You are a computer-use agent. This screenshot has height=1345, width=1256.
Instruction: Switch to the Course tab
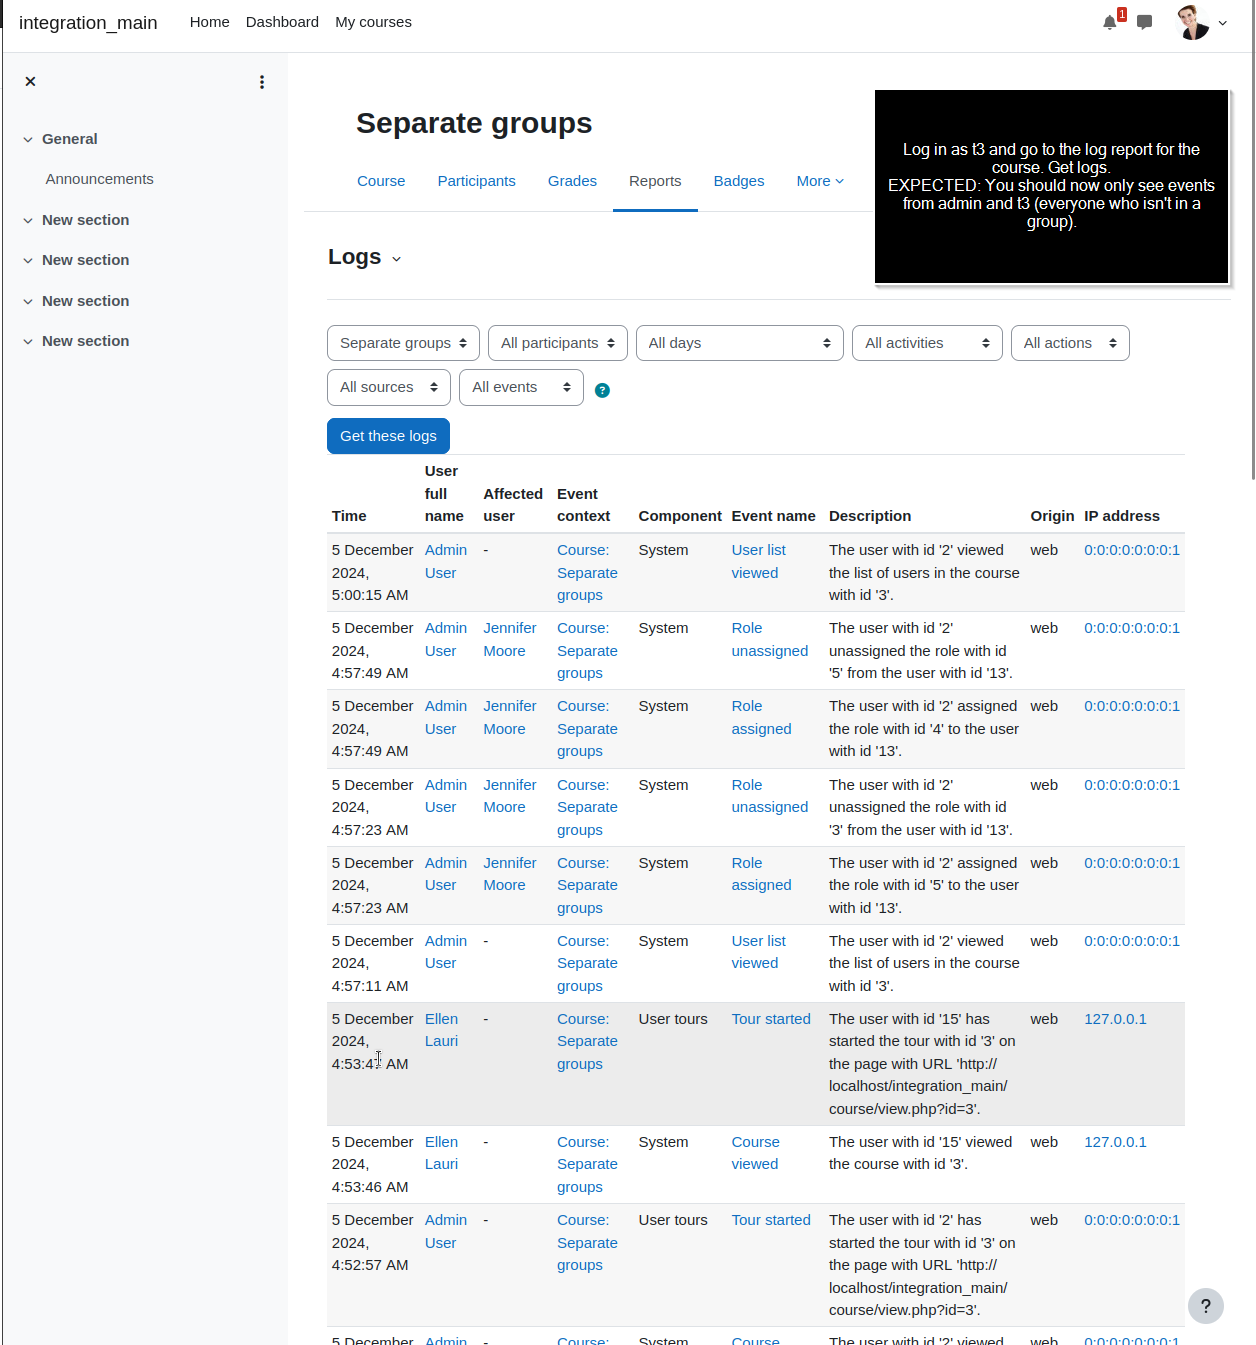pos(381,181)
